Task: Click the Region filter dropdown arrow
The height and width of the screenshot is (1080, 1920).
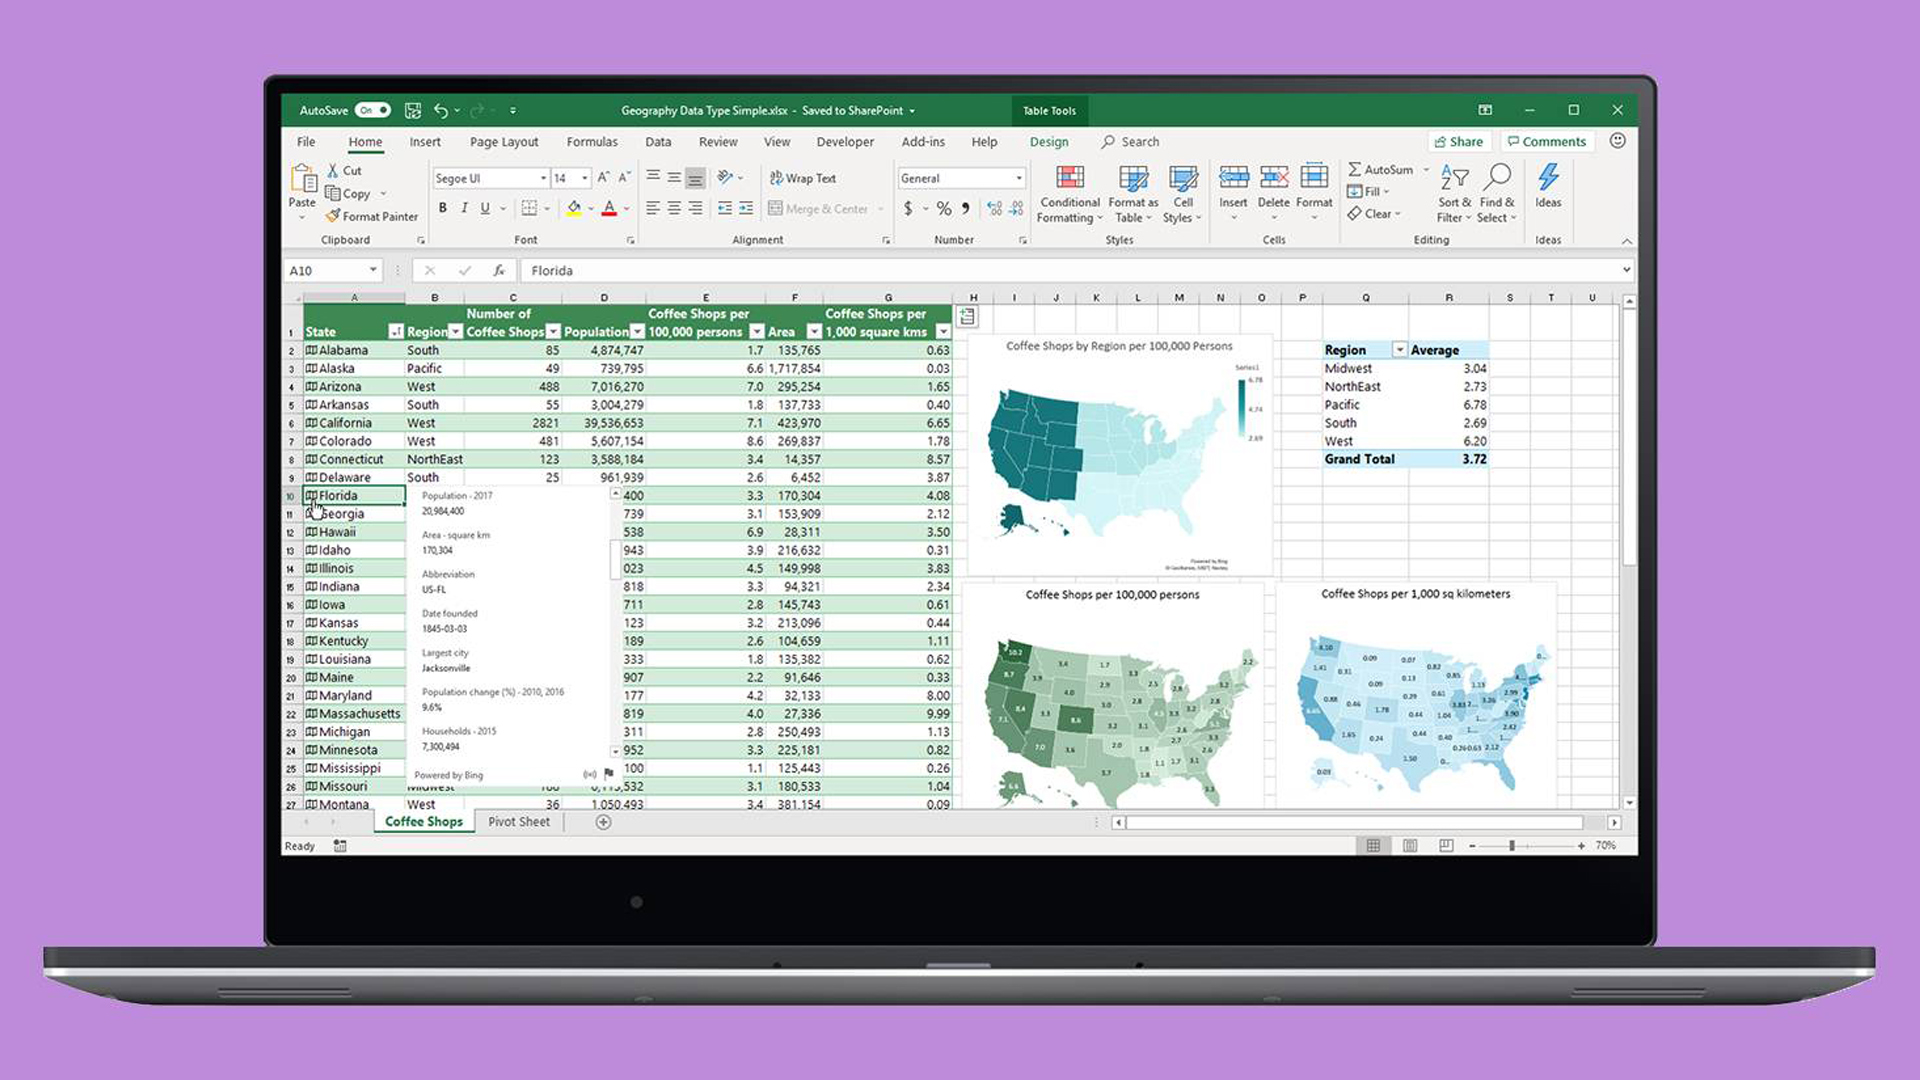Action: pos(456,331)
